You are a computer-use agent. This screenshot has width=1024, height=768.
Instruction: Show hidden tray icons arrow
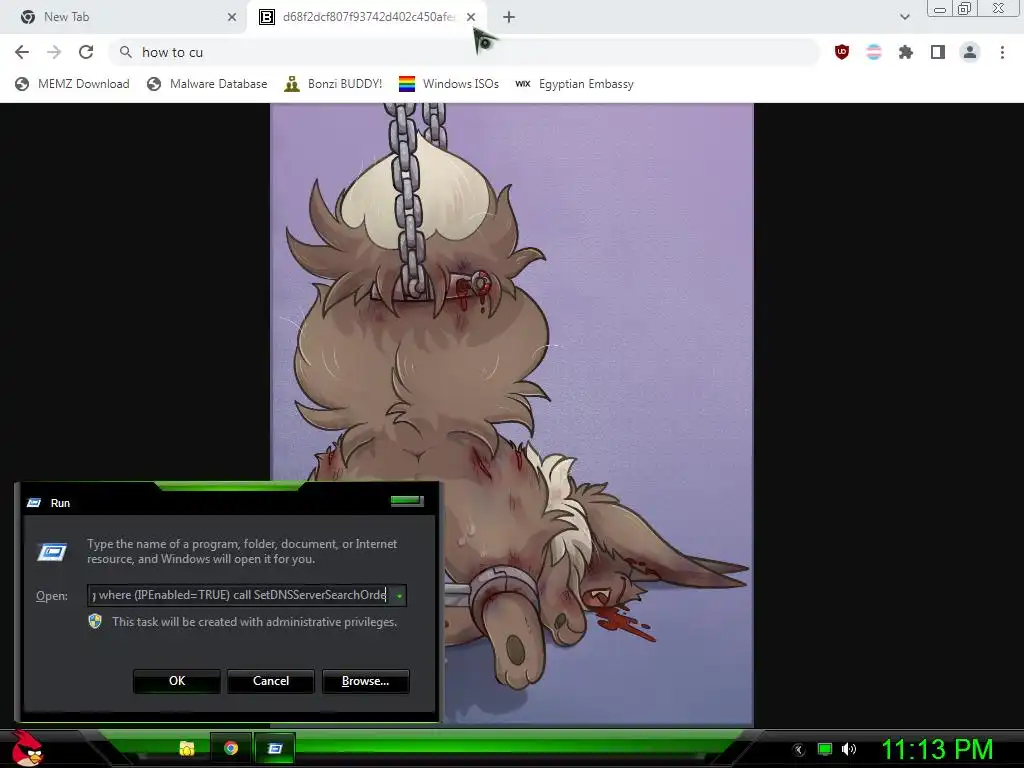[x=799, y=750]
